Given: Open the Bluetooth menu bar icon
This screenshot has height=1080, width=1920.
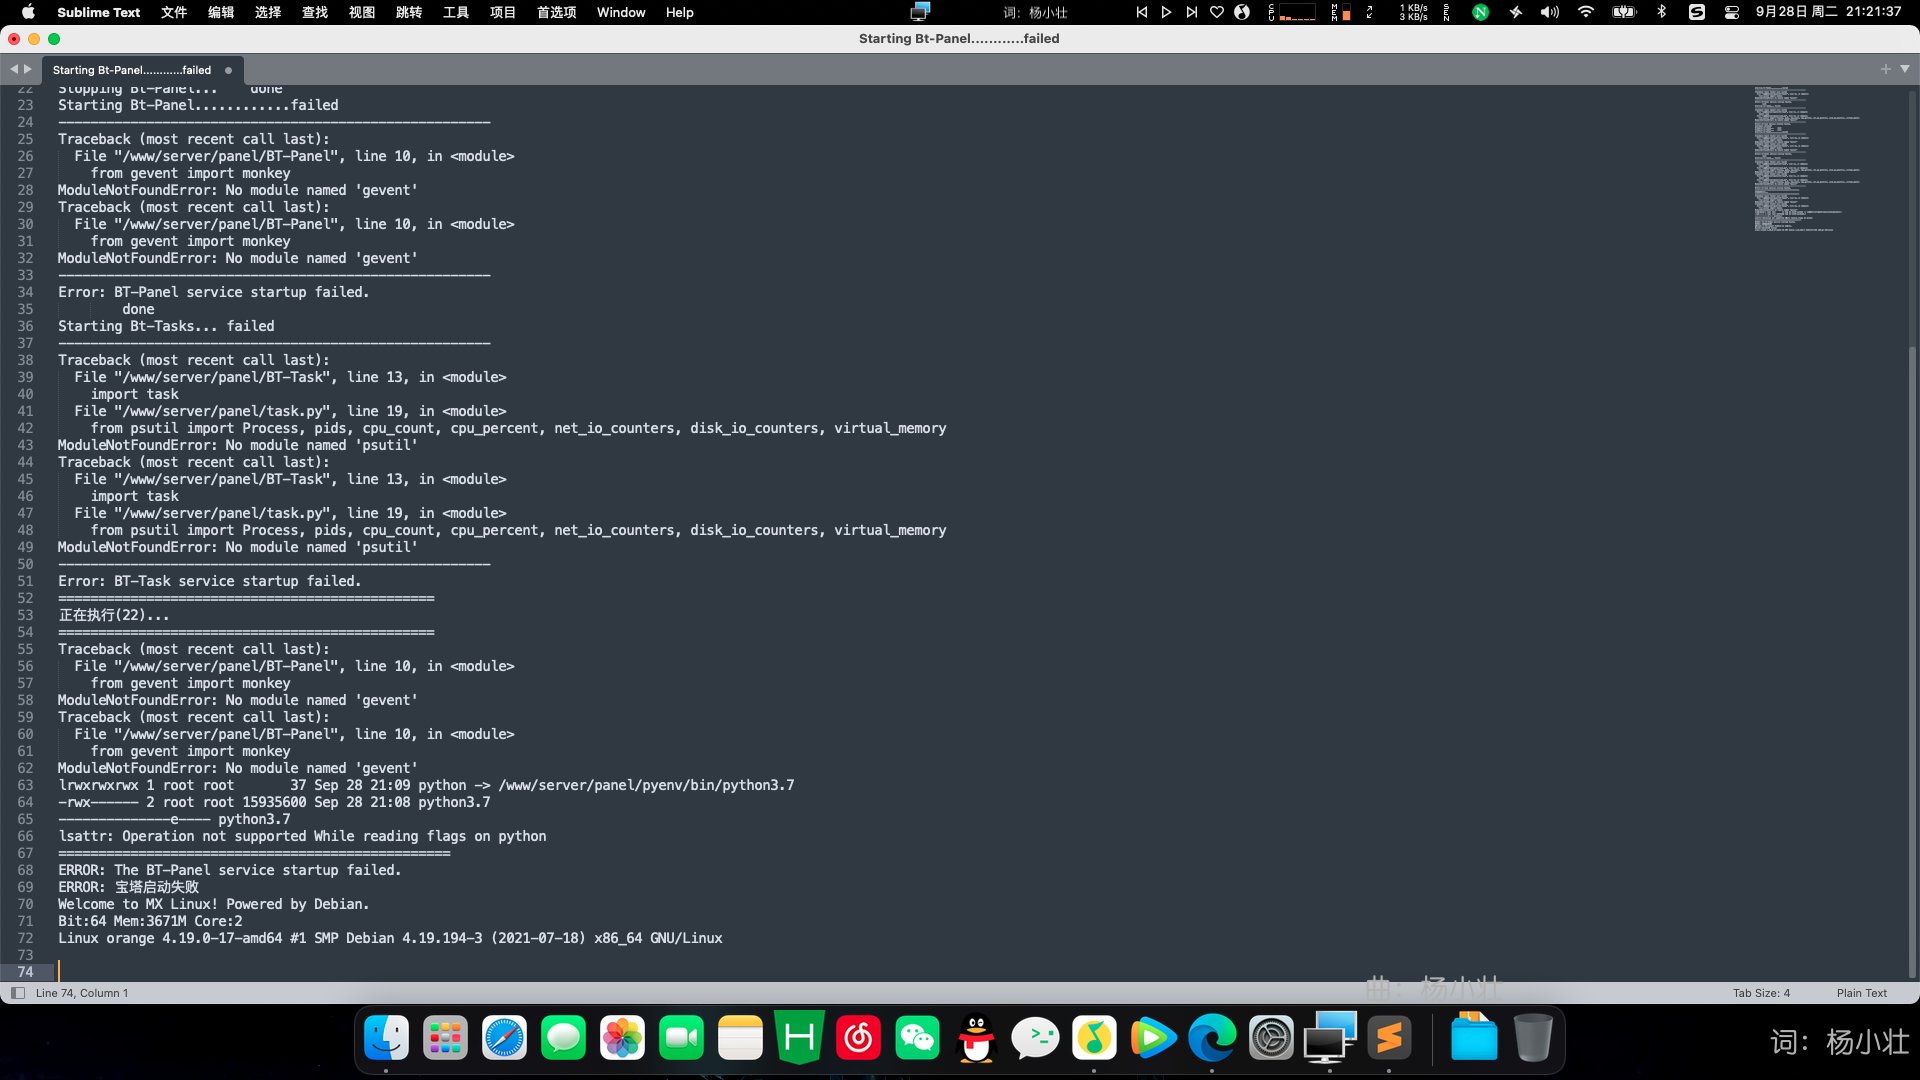Looking at the screenshot, I should pos(1662,12).
